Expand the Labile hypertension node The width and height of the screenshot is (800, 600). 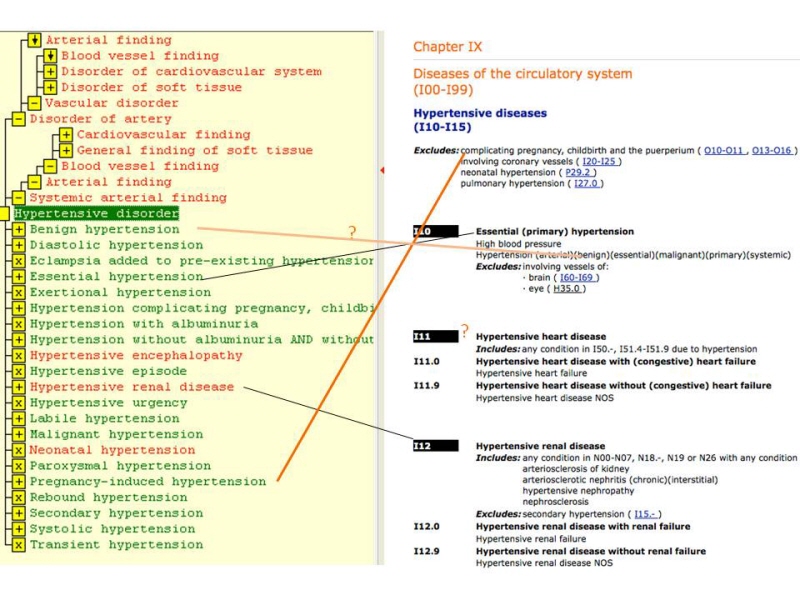18,419
